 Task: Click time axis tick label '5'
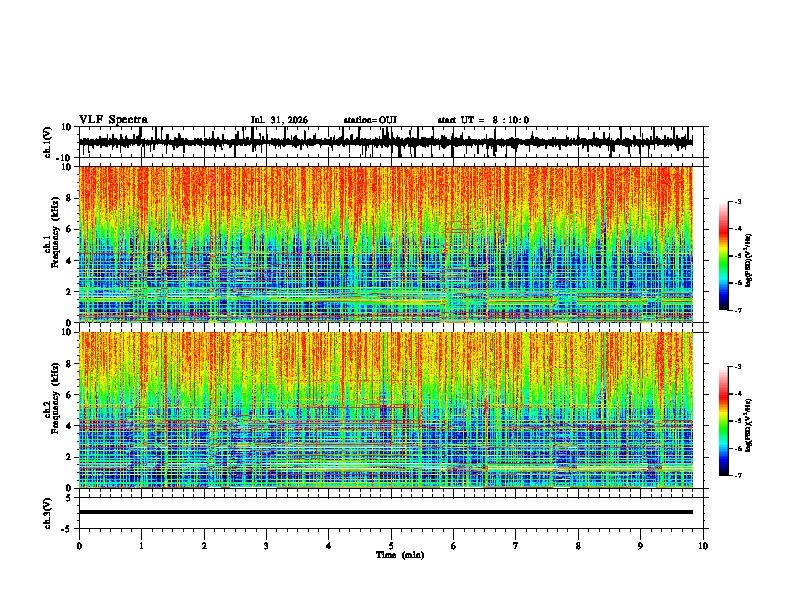coord(391,546)
